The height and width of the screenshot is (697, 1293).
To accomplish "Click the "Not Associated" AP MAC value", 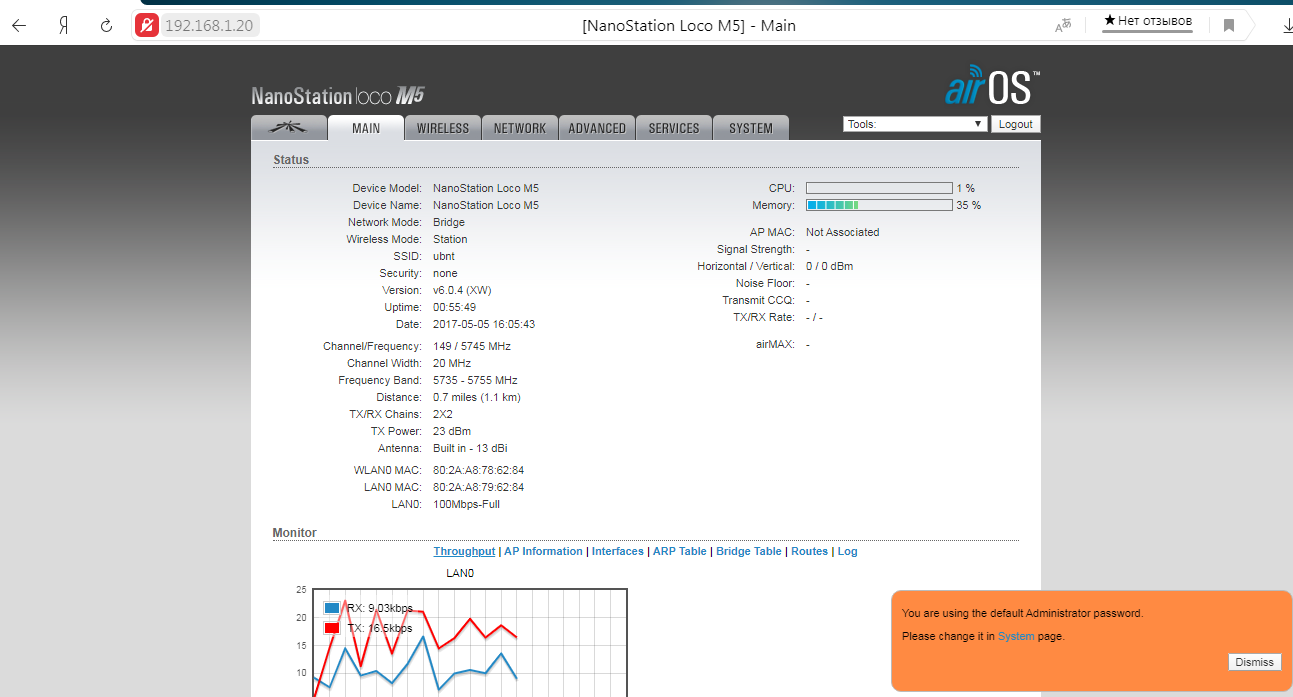I will click(843, 232).
